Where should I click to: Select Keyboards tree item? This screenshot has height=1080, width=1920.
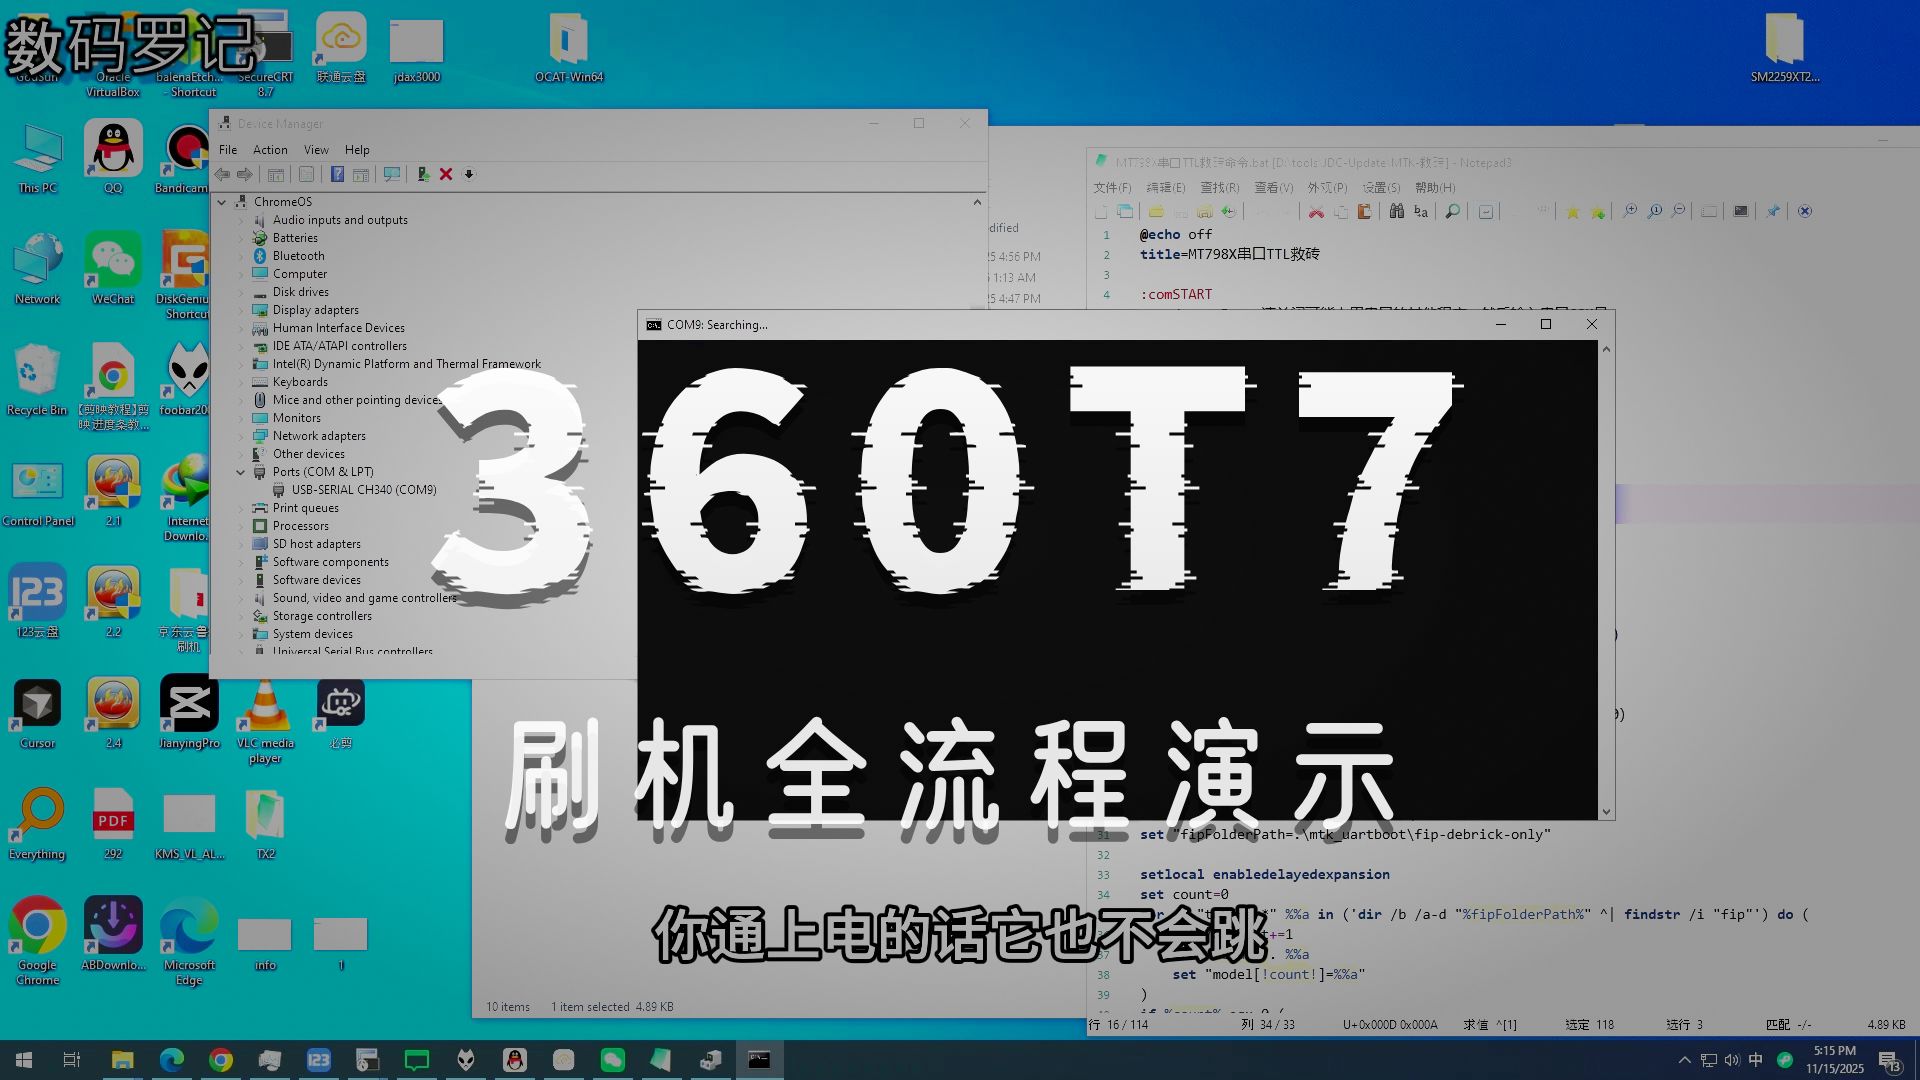(300, 382)
